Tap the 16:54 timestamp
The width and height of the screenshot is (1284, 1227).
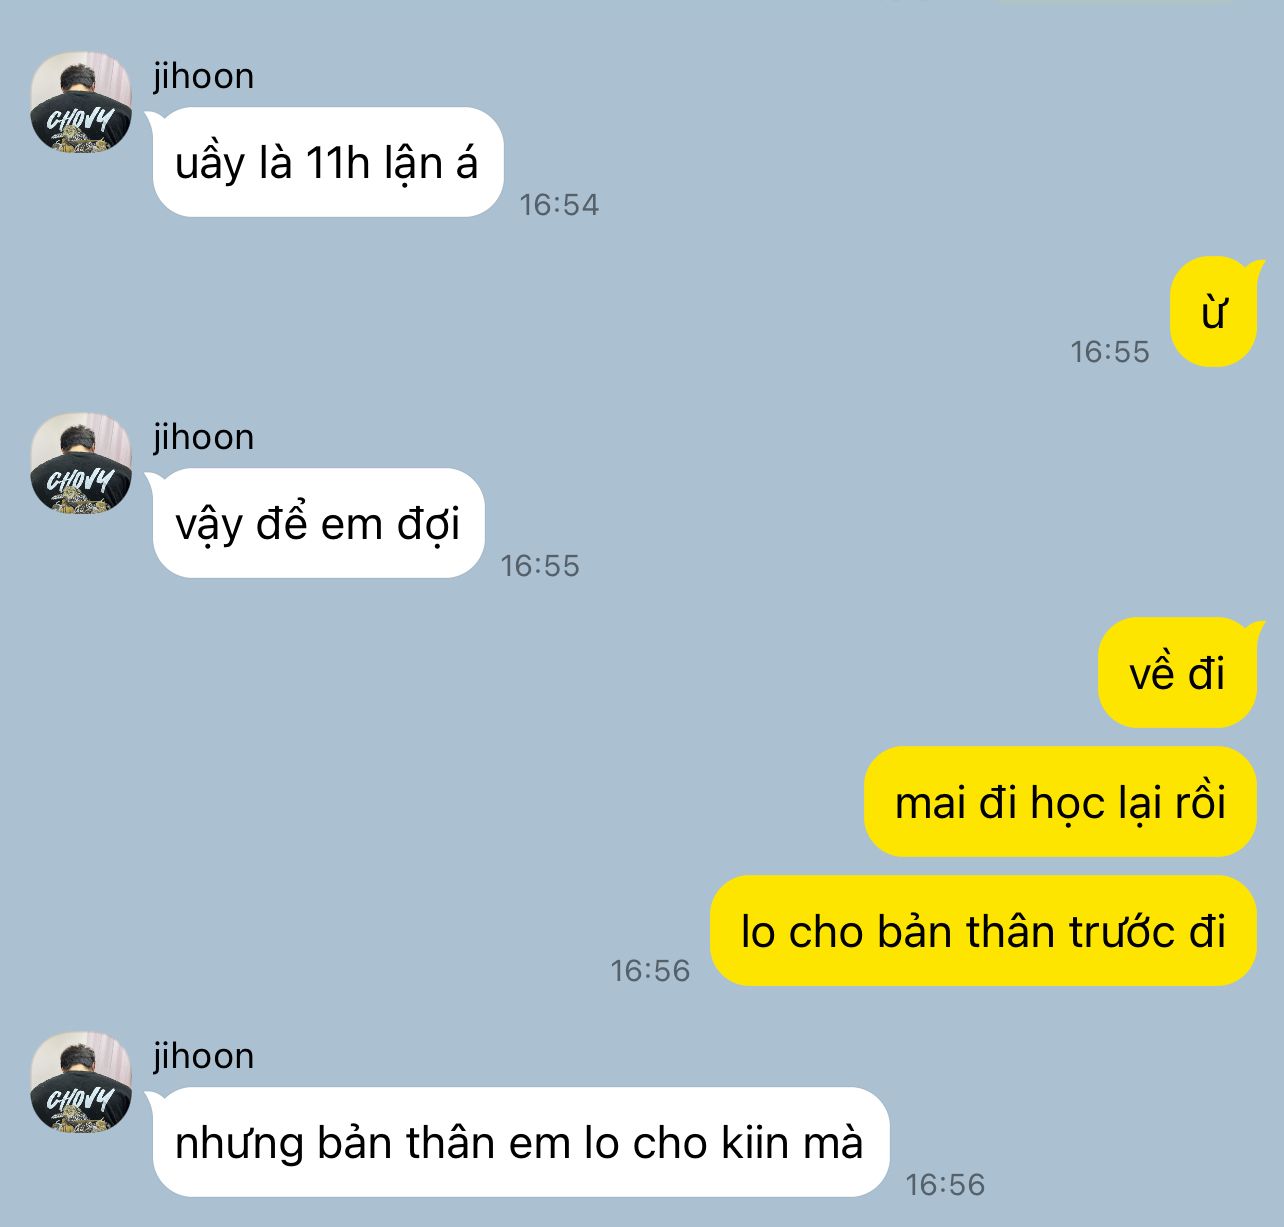pyautogui.click(x=559, y=205)
